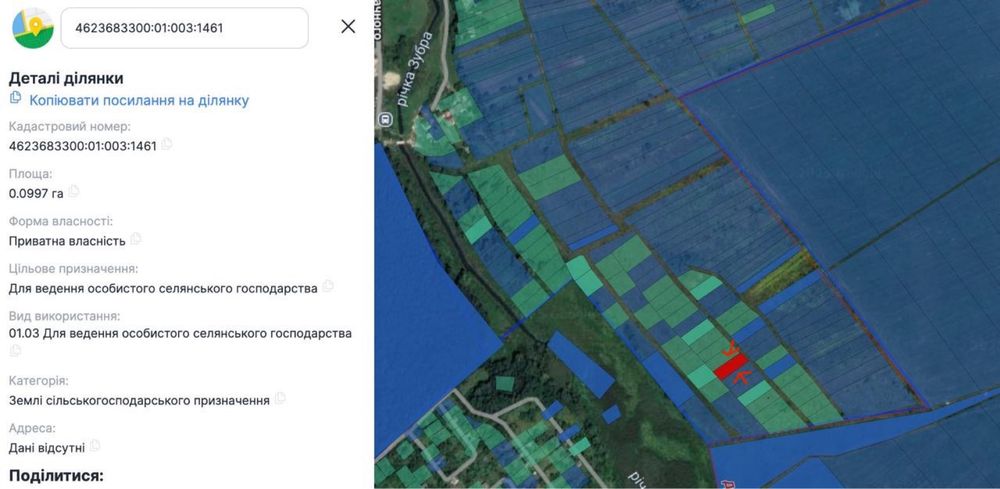Click the 'Площа:' label
Viewport: 1000px width, 489px height.
point(31,173)
